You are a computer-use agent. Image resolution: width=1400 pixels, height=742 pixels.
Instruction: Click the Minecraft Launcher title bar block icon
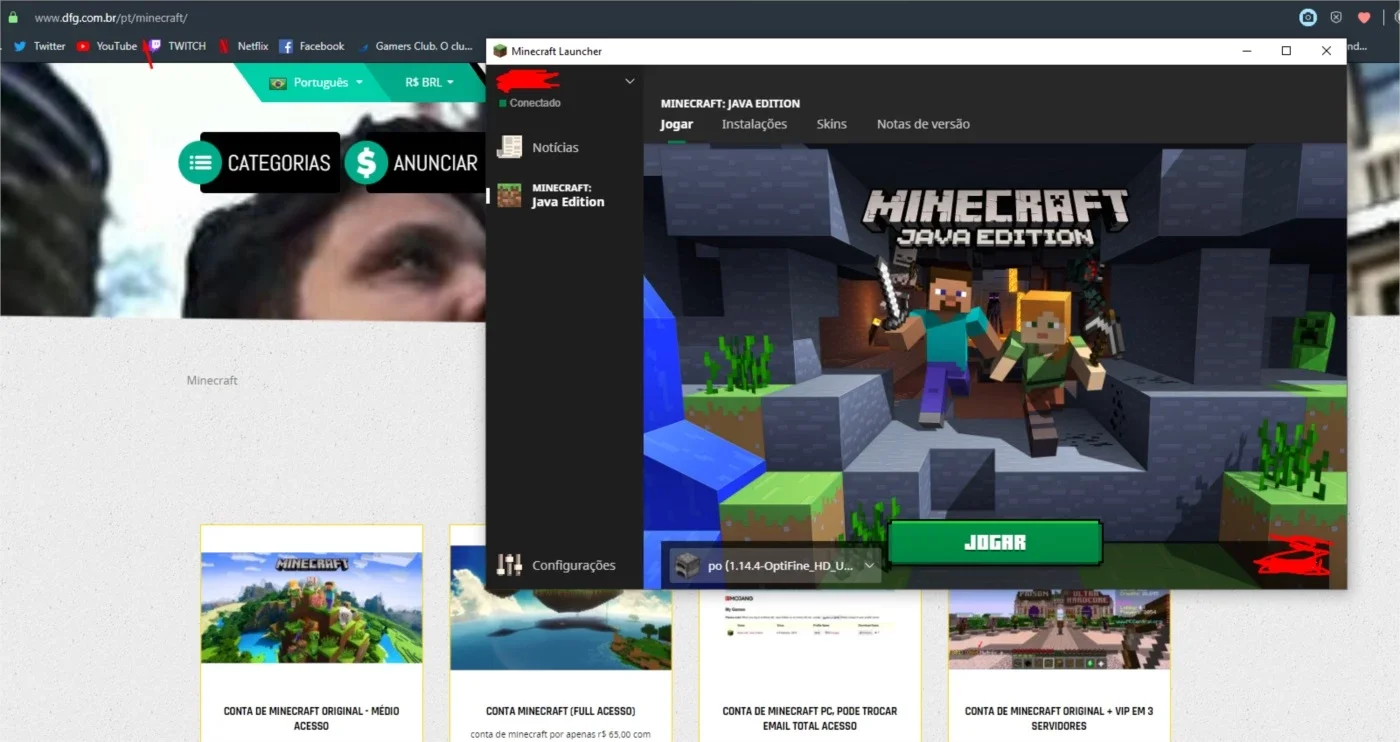[x=500, y=51]
